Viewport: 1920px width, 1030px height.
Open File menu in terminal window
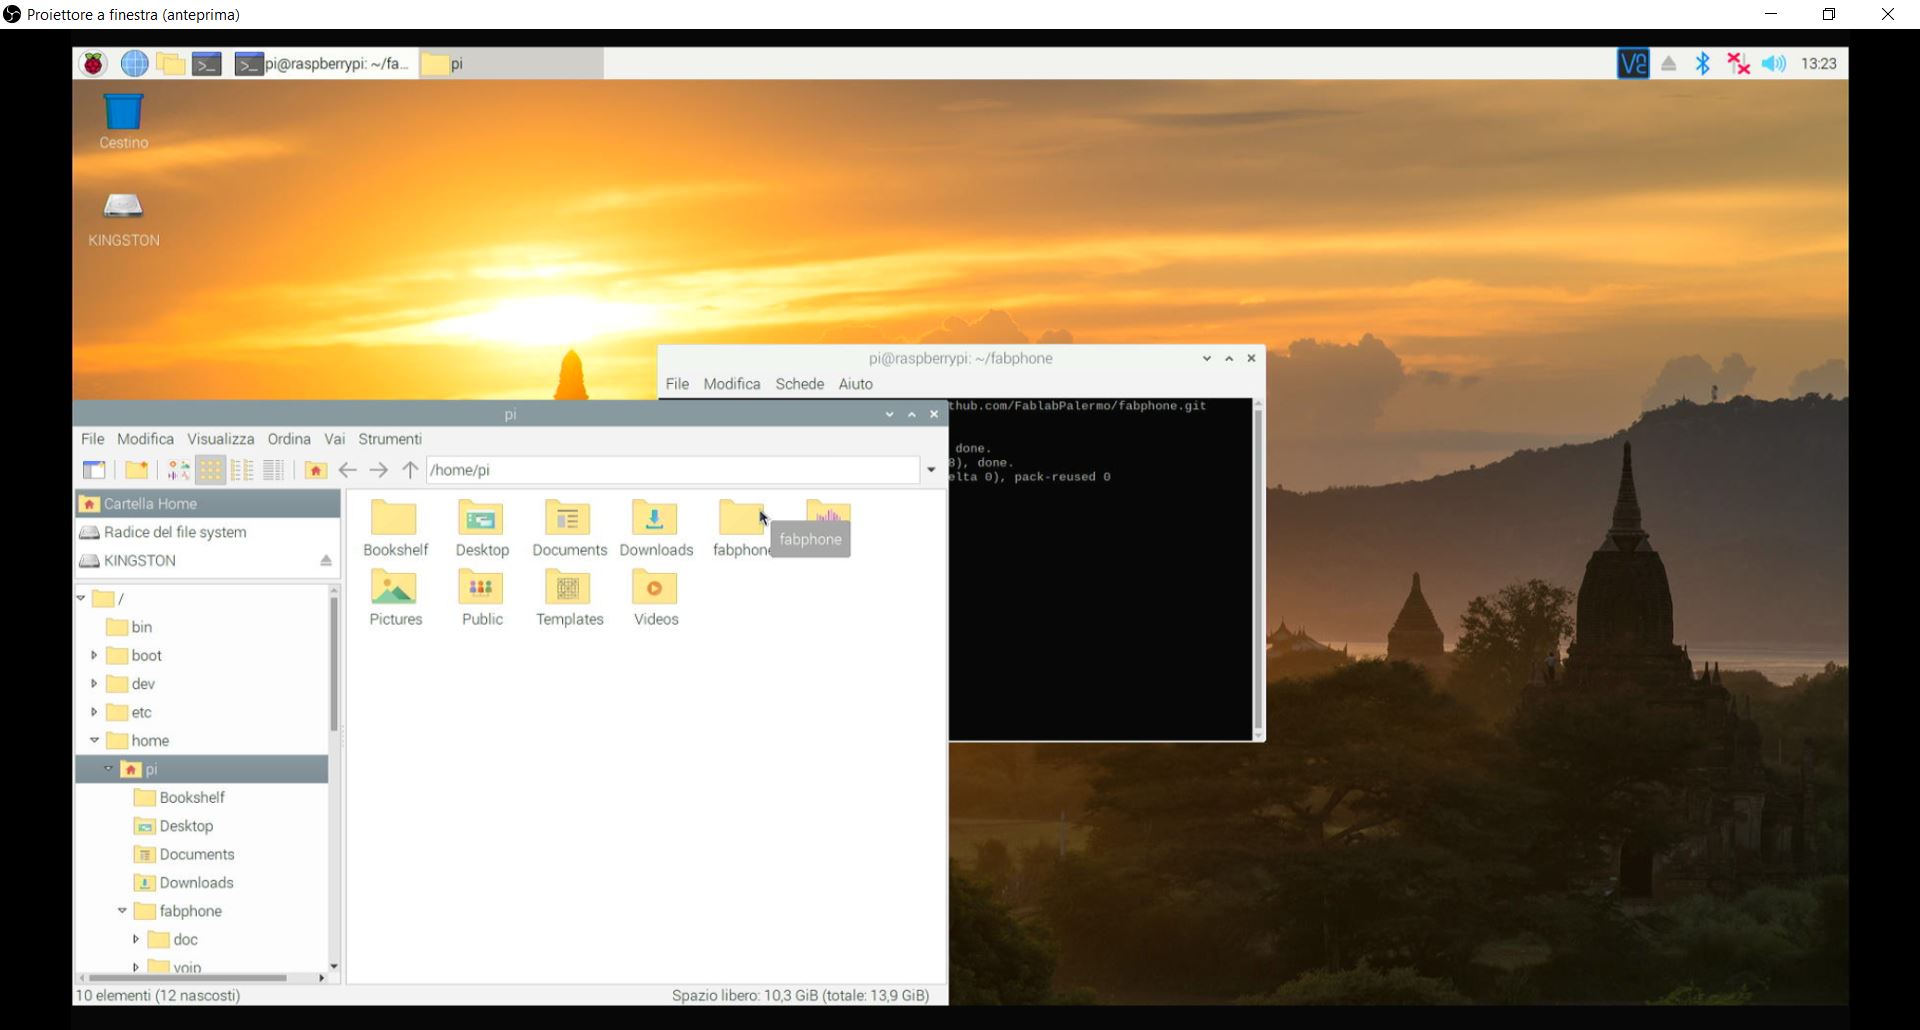677,384
